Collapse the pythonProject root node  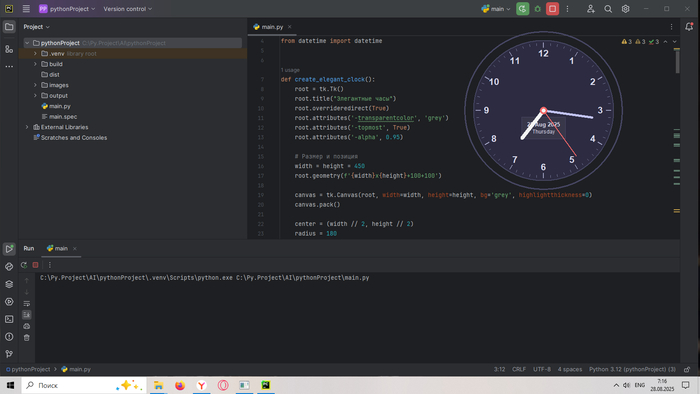[27, 43]
